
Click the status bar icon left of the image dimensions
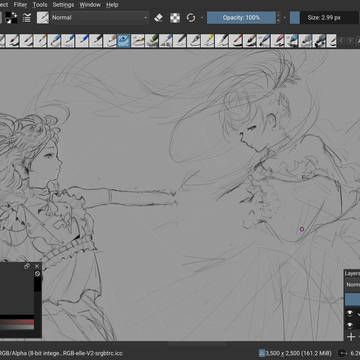pyautogui.click(x=262, y=353)
